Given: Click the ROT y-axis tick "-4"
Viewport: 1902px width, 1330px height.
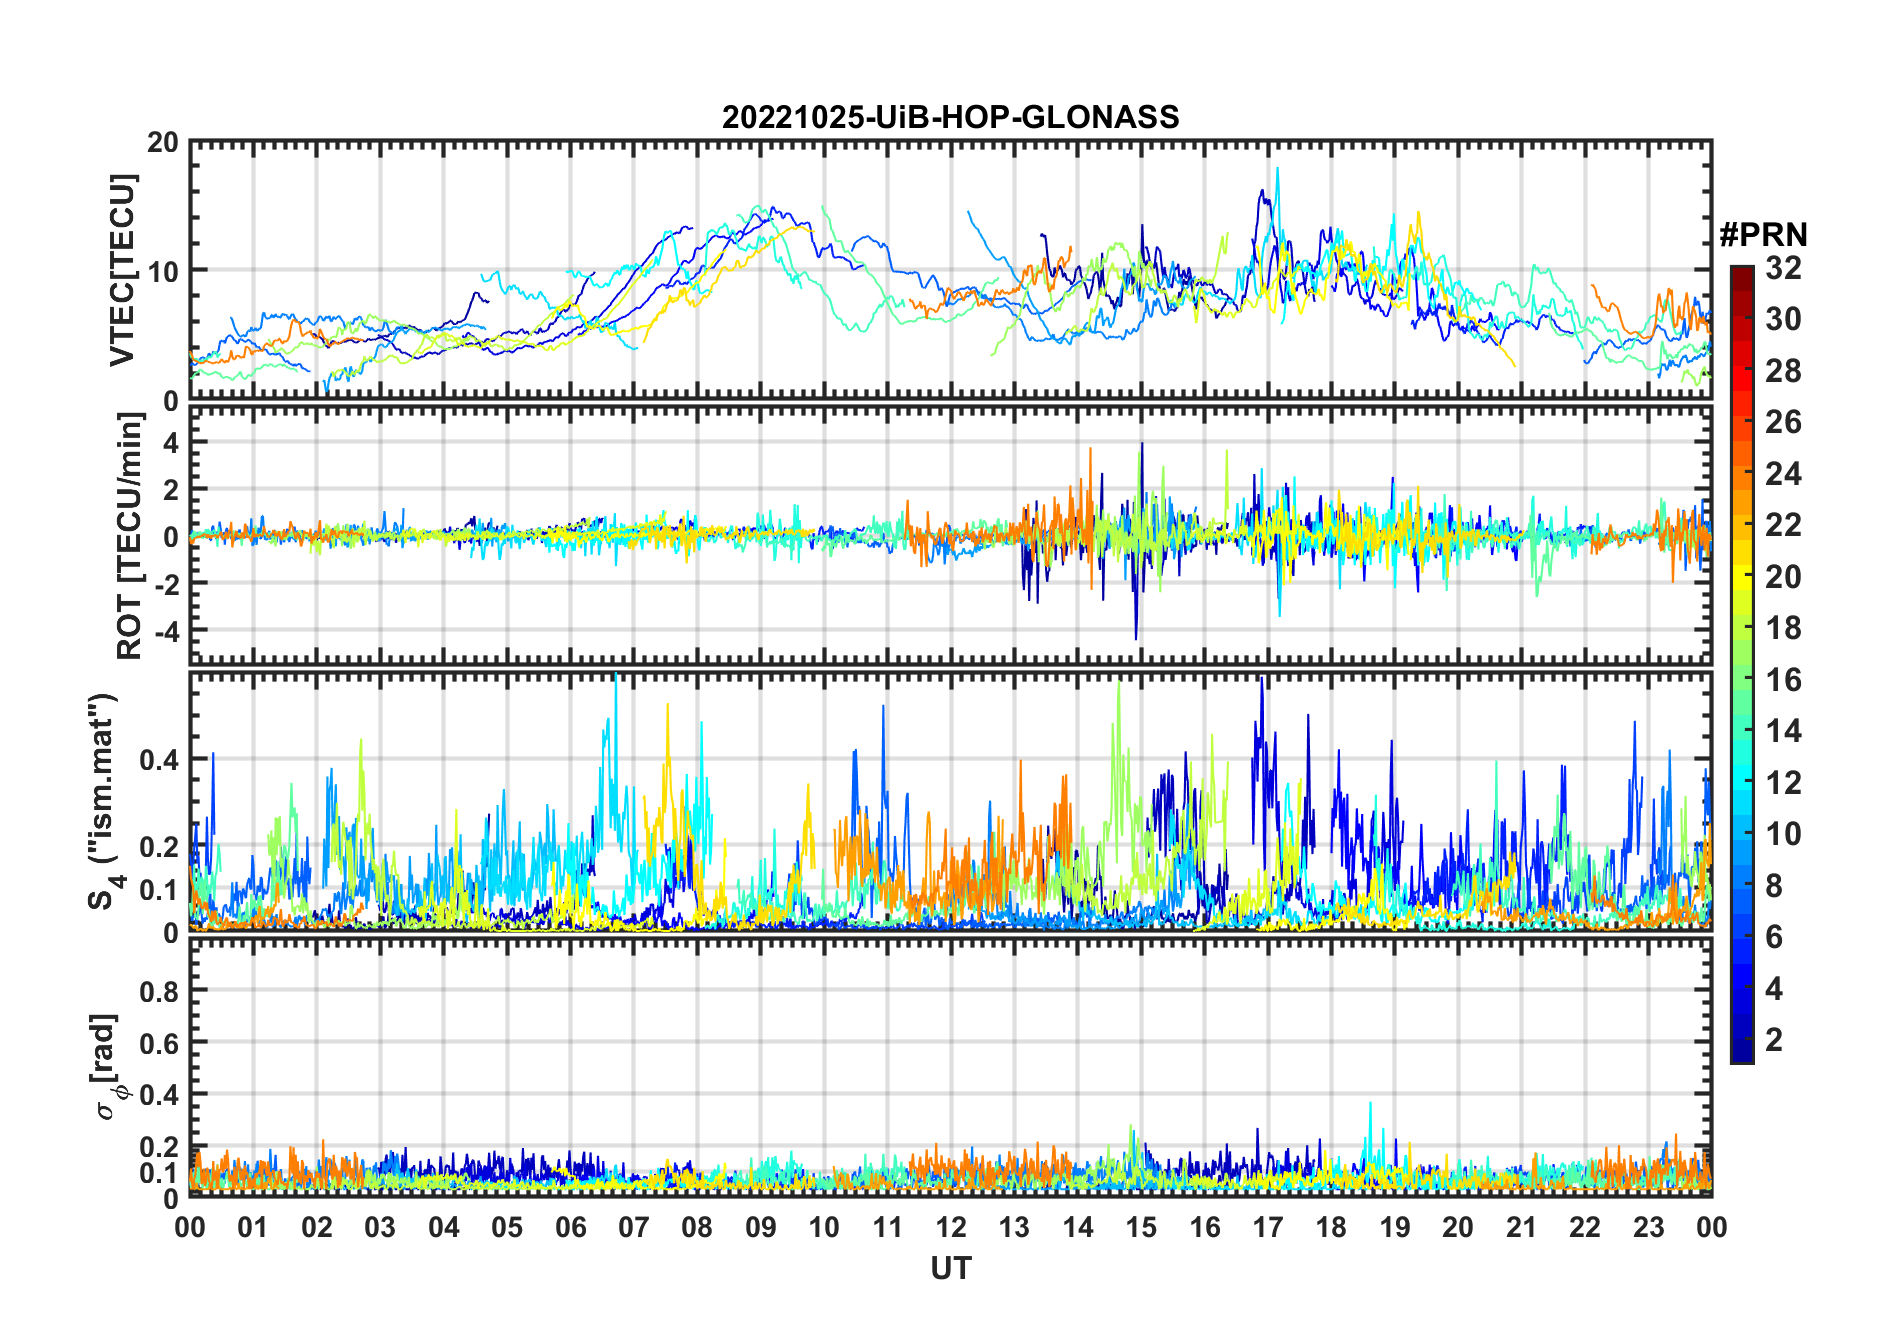Looking at the screenshot, I should coord(167,631).
